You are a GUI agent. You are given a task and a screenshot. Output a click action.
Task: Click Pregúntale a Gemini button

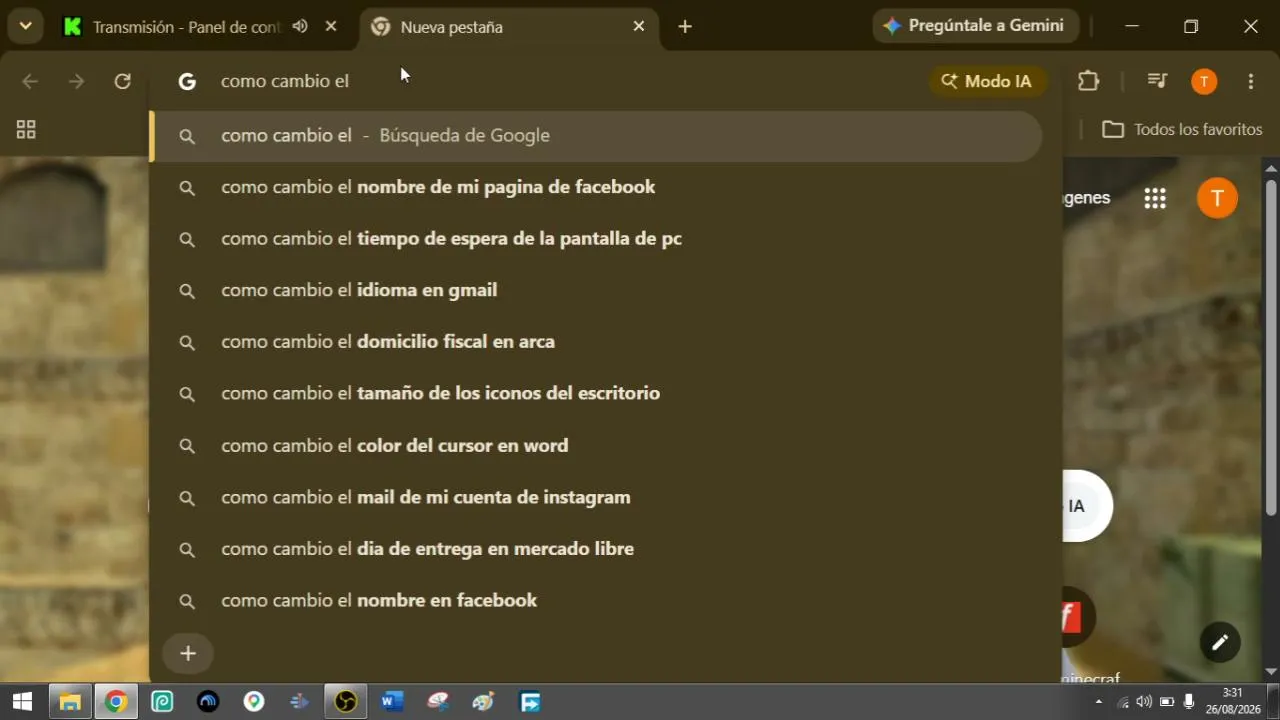975,26
